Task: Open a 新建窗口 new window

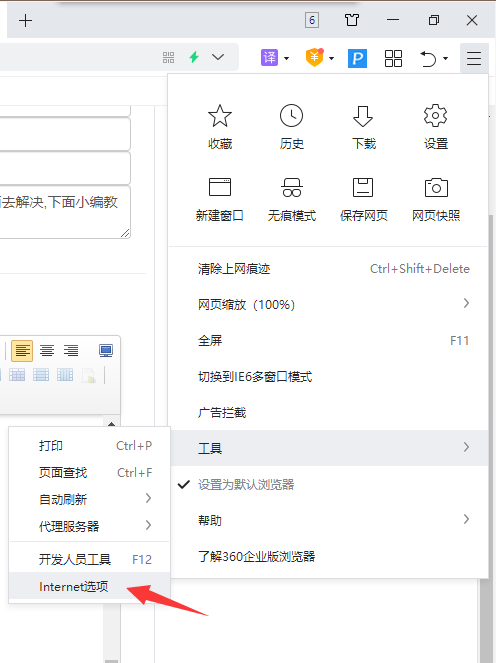Action: pyautogui.click(x=220, y=187)
